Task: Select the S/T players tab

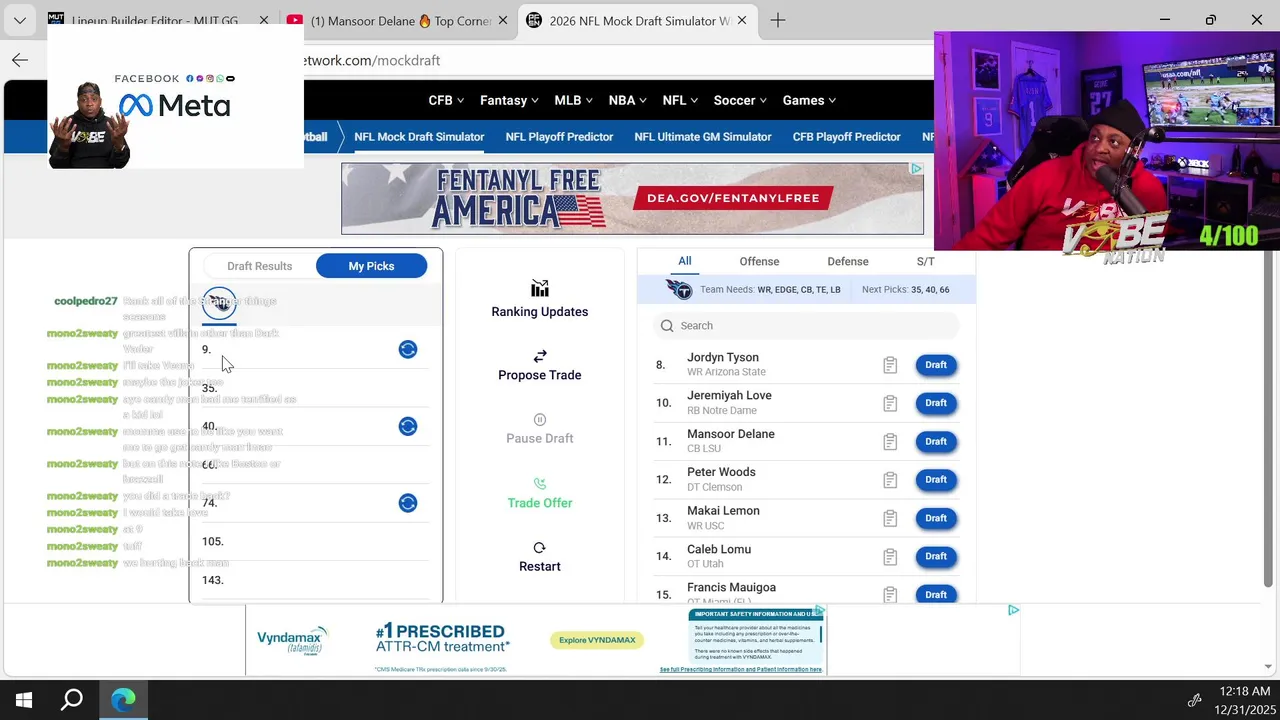Action: click(x=926, y=262)
